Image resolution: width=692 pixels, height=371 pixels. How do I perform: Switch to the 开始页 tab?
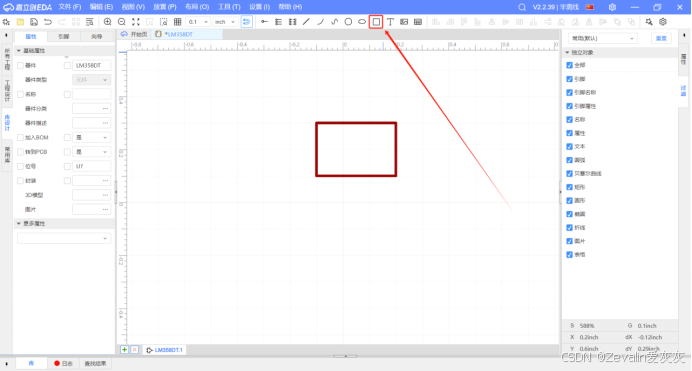point(135,34)
